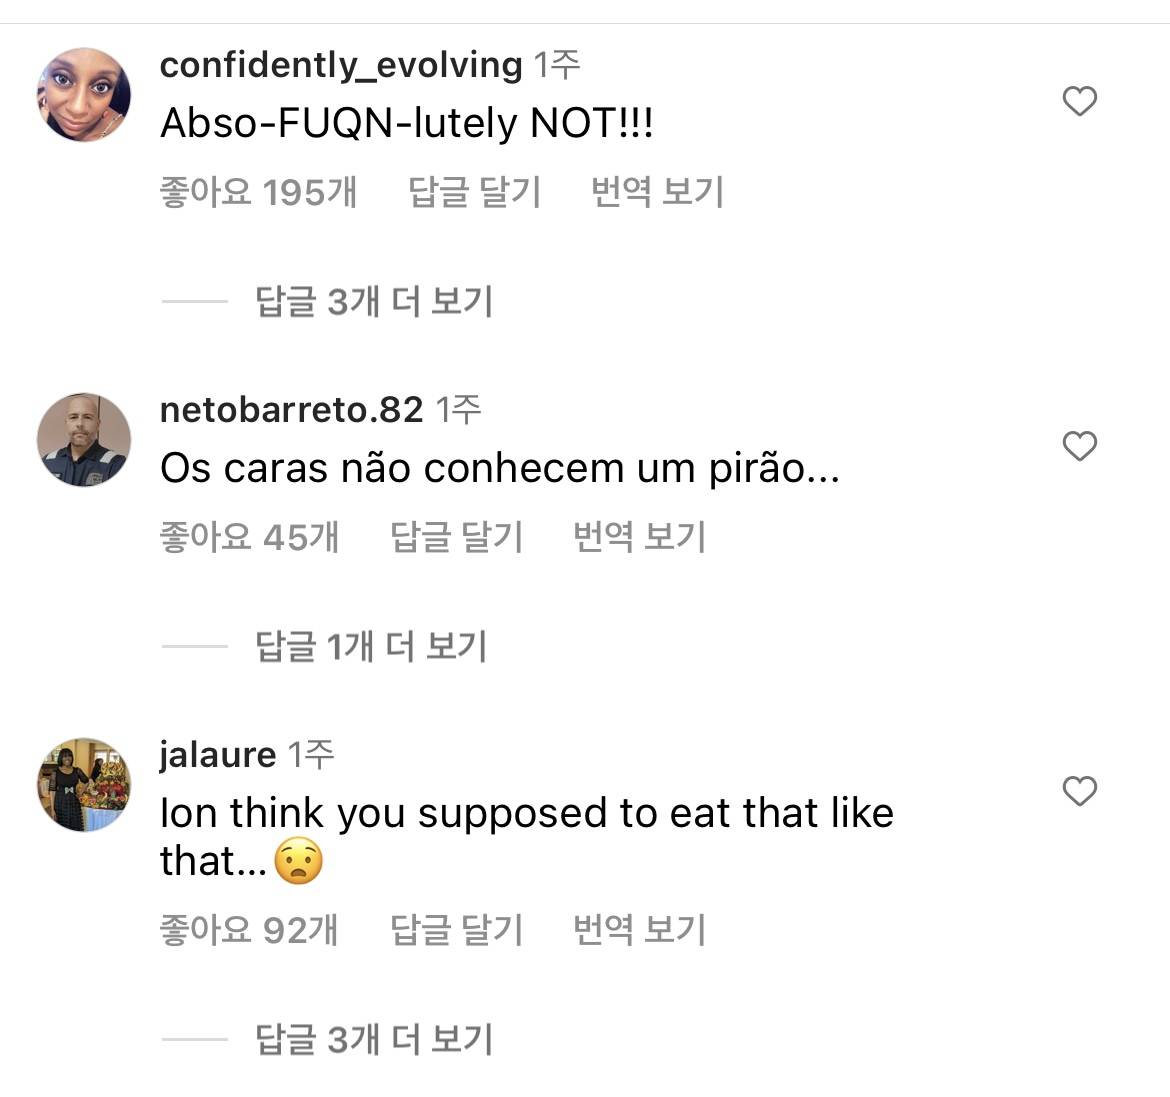Reply to jalaure's comment
The image size is (1170, 1097).
(457, 930)
